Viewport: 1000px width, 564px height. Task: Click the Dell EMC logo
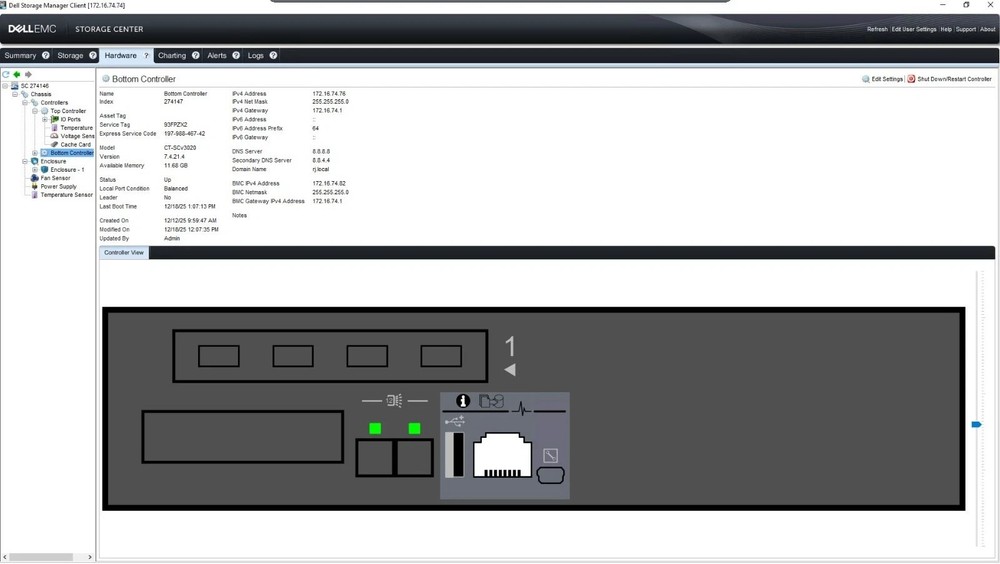[32, 29]
